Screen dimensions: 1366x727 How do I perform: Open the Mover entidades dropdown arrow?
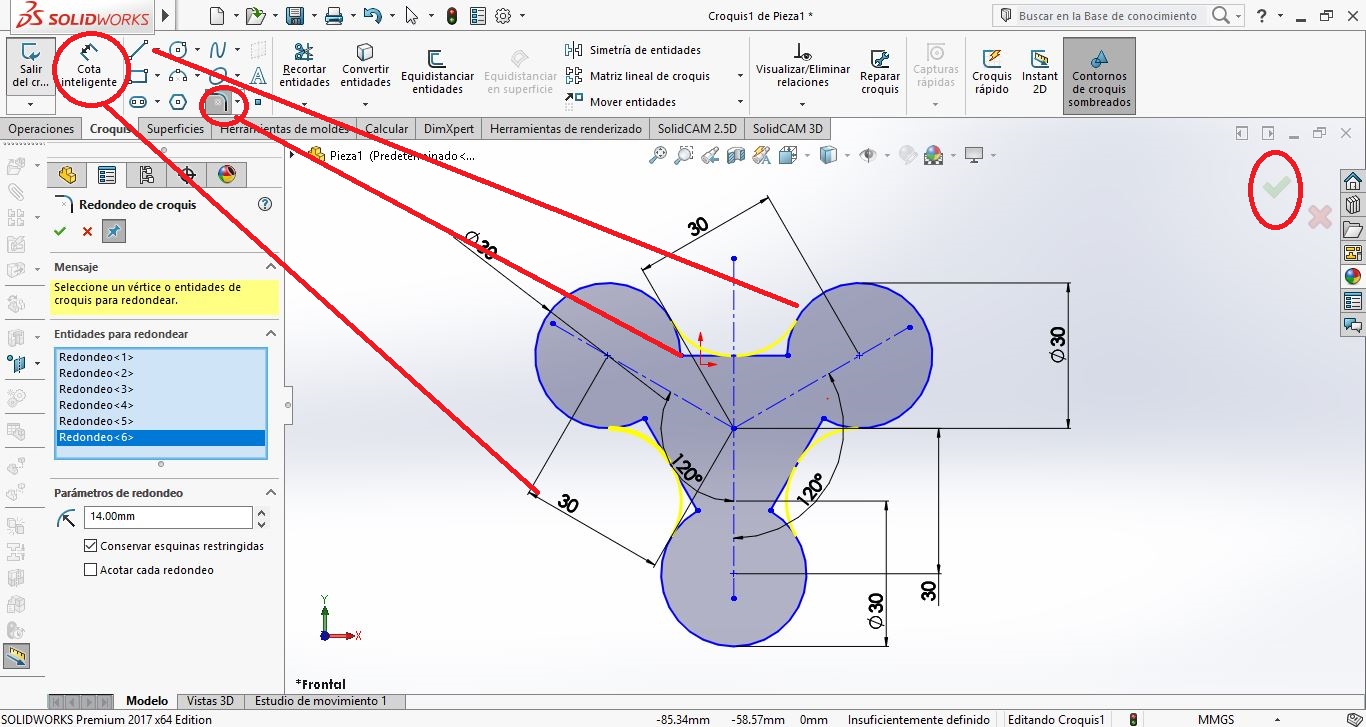click(x=740, y=102)
